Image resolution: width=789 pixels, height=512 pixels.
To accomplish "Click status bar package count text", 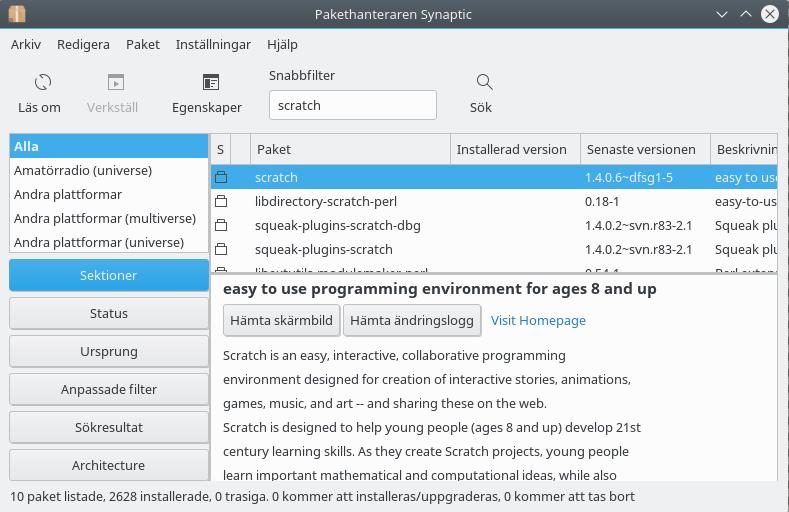I will coord(322,496).
